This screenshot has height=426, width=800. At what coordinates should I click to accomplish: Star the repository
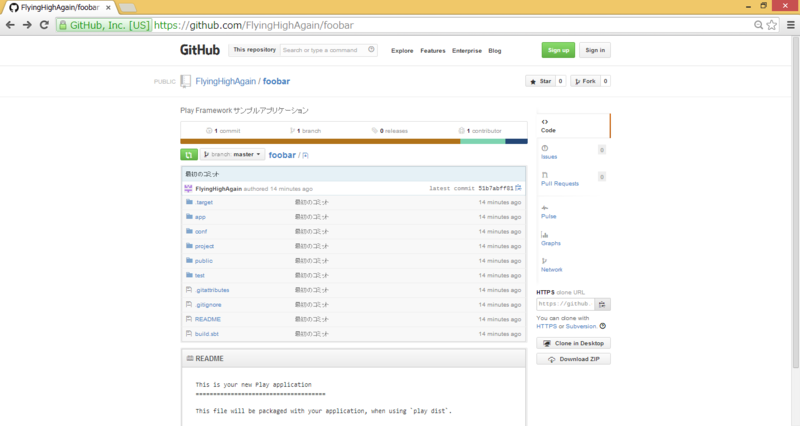tap(540, 81)
